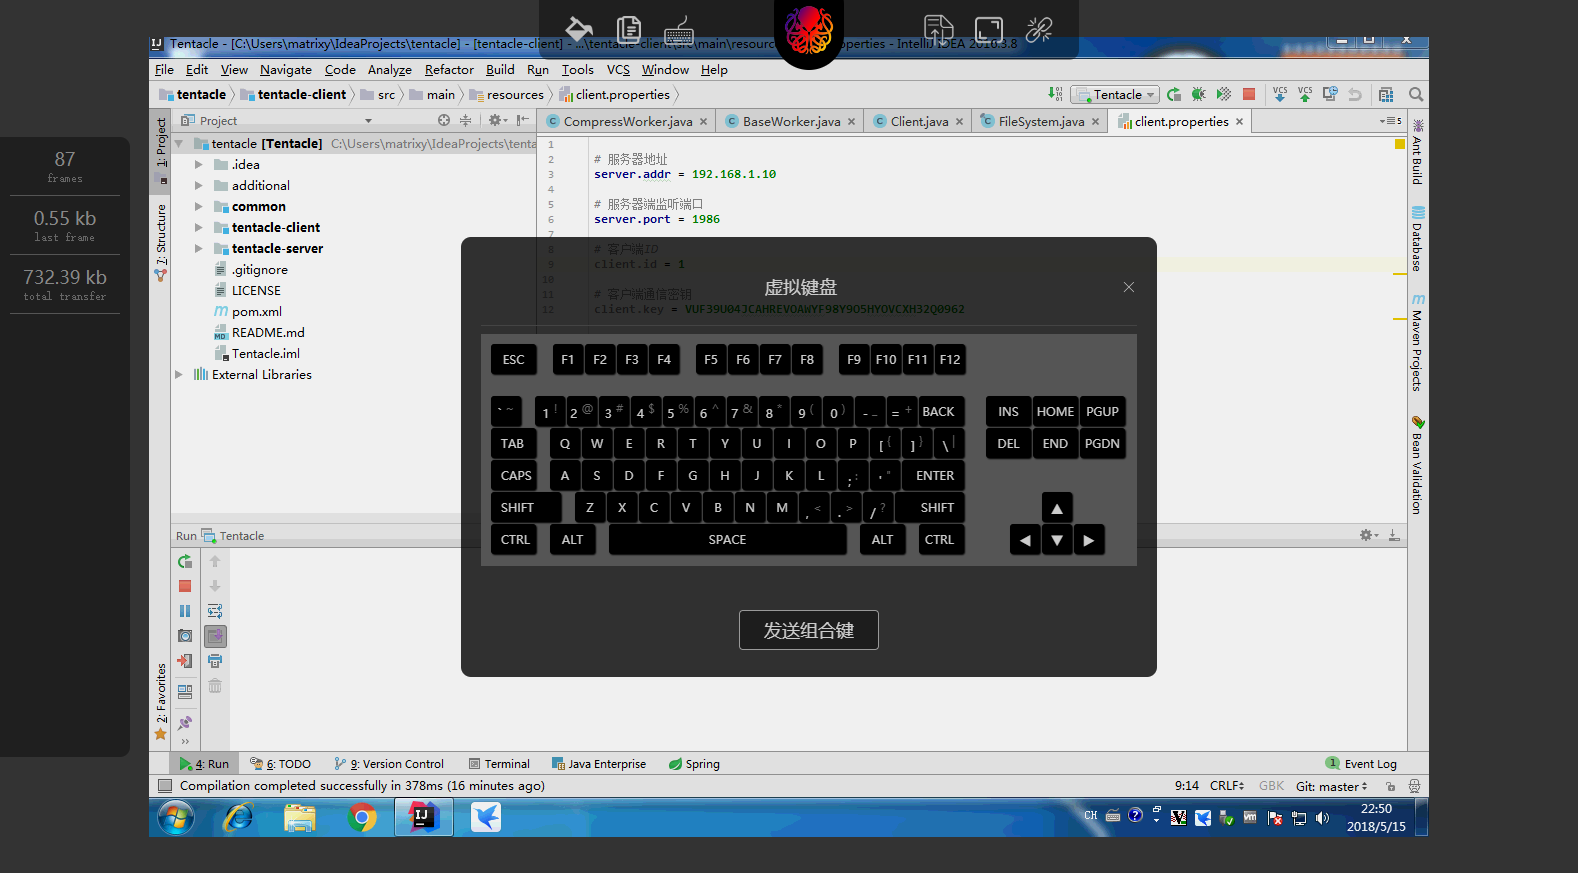This screenshot has width=1578, height=873.
Task: Hide the Project panel with the hide icon
Action: (523, 120)
